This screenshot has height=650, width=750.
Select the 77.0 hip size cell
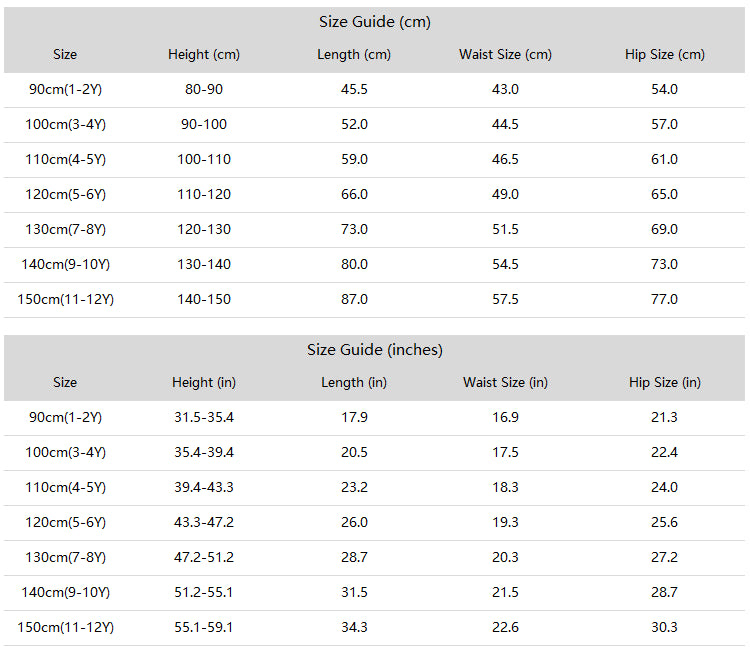[x=664, y=299]
